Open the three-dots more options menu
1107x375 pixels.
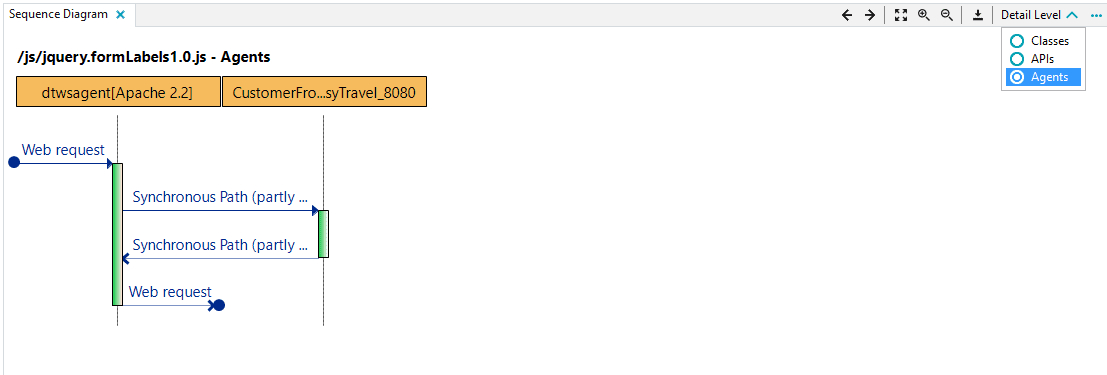coord(1096,15)
